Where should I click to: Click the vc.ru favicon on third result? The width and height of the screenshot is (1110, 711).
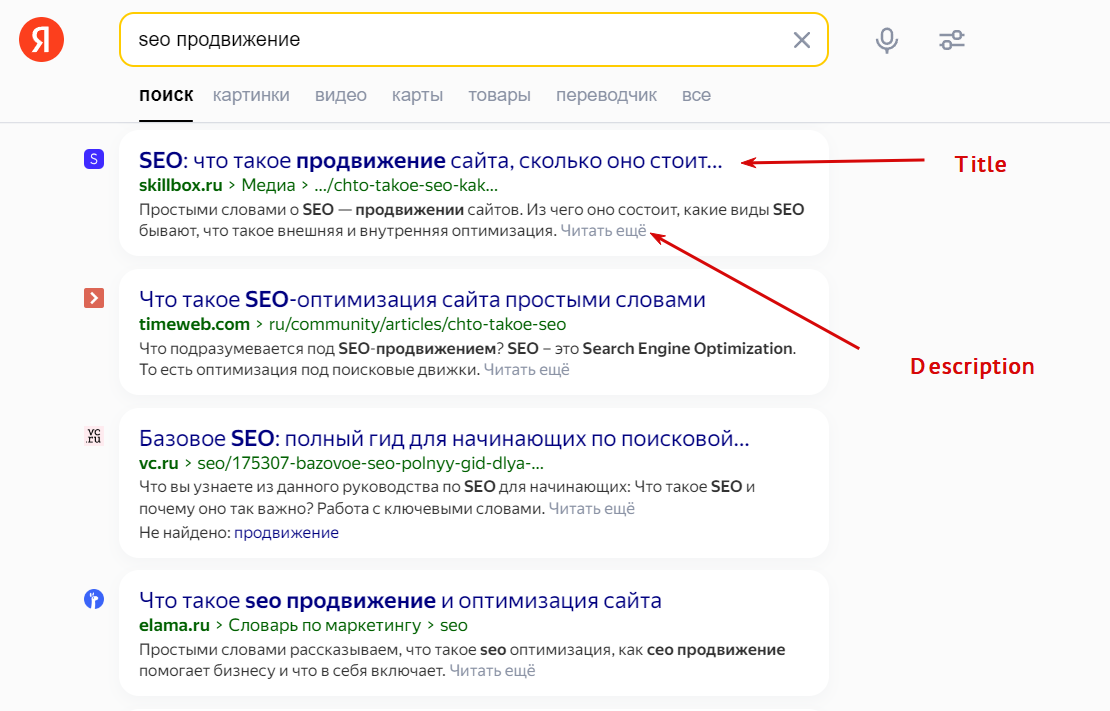pyautogui.click(x=95, y=435)
